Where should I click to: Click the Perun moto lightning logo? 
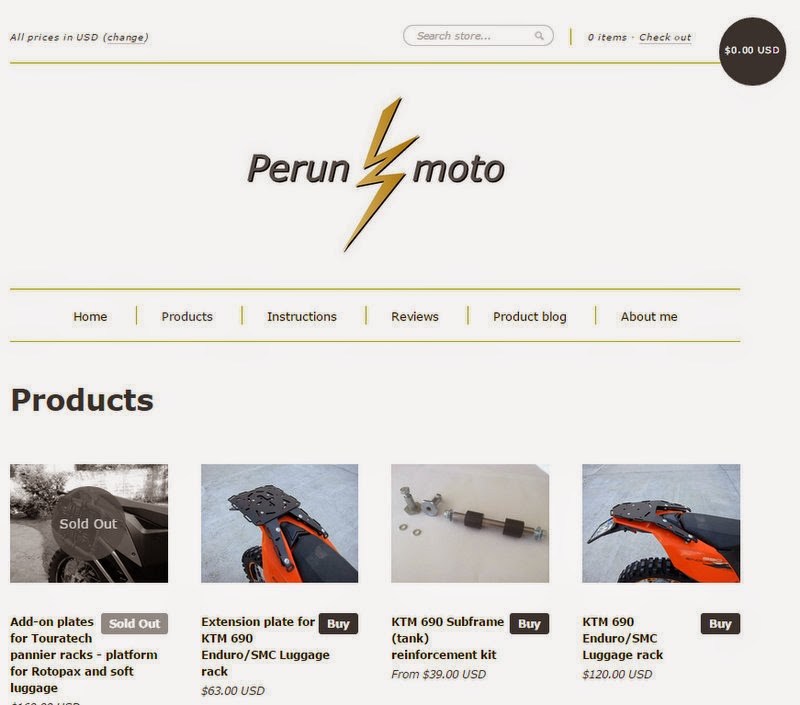(x=376, y=174)
